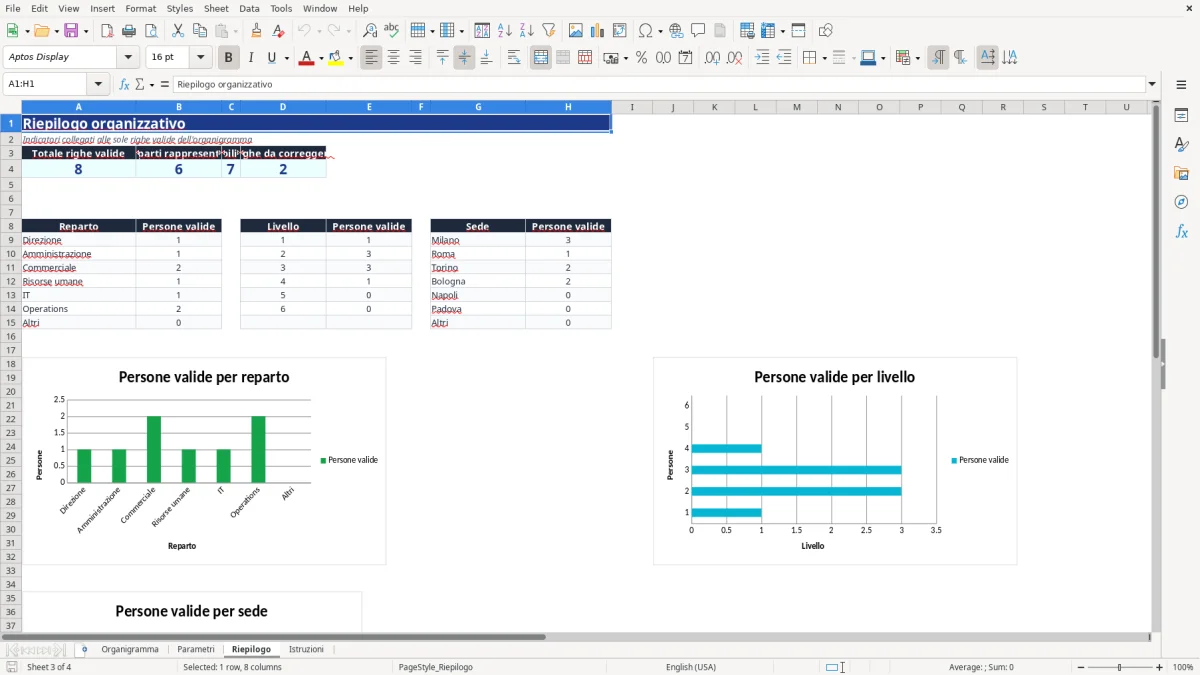Open the Sheet menu

216,8
